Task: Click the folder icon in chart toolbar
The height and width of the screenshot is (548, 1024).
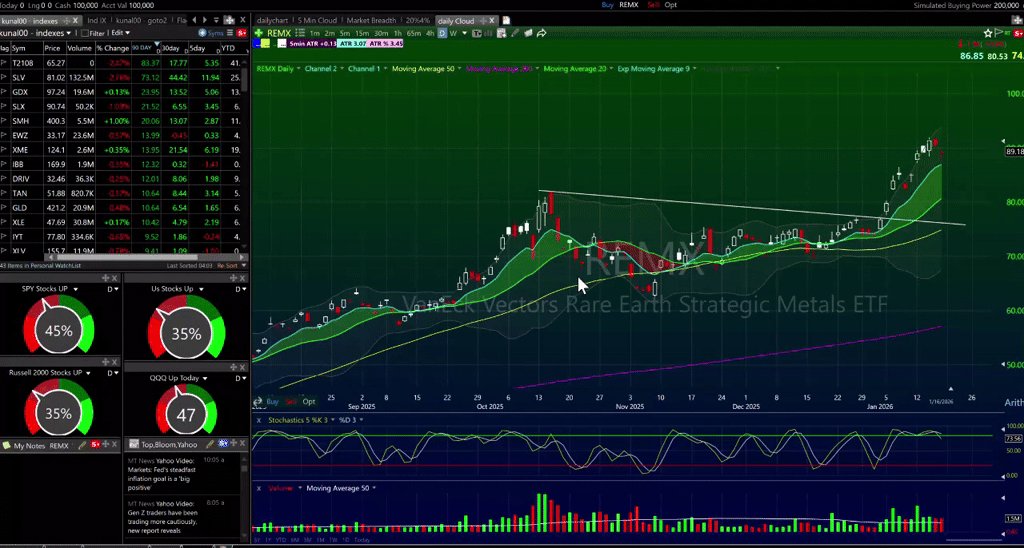Action: click(x=528, y=33)
